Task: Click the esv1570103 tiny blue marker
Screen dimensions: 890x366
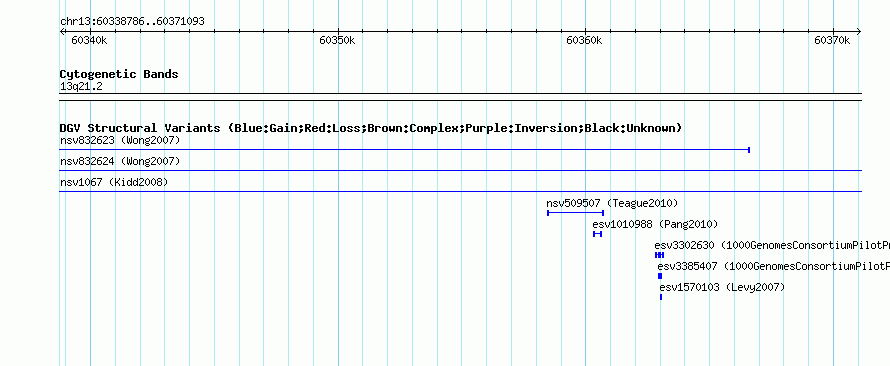Action: [661, 297]
